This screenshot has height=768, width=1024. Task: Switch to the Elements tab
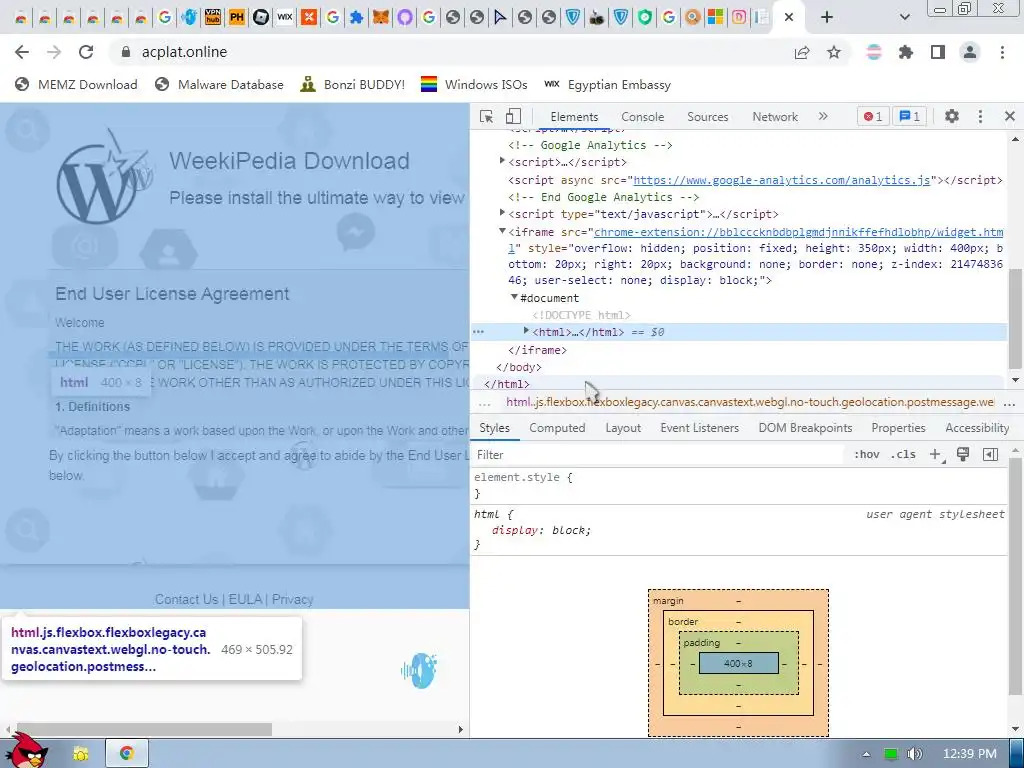coord(574,117)
